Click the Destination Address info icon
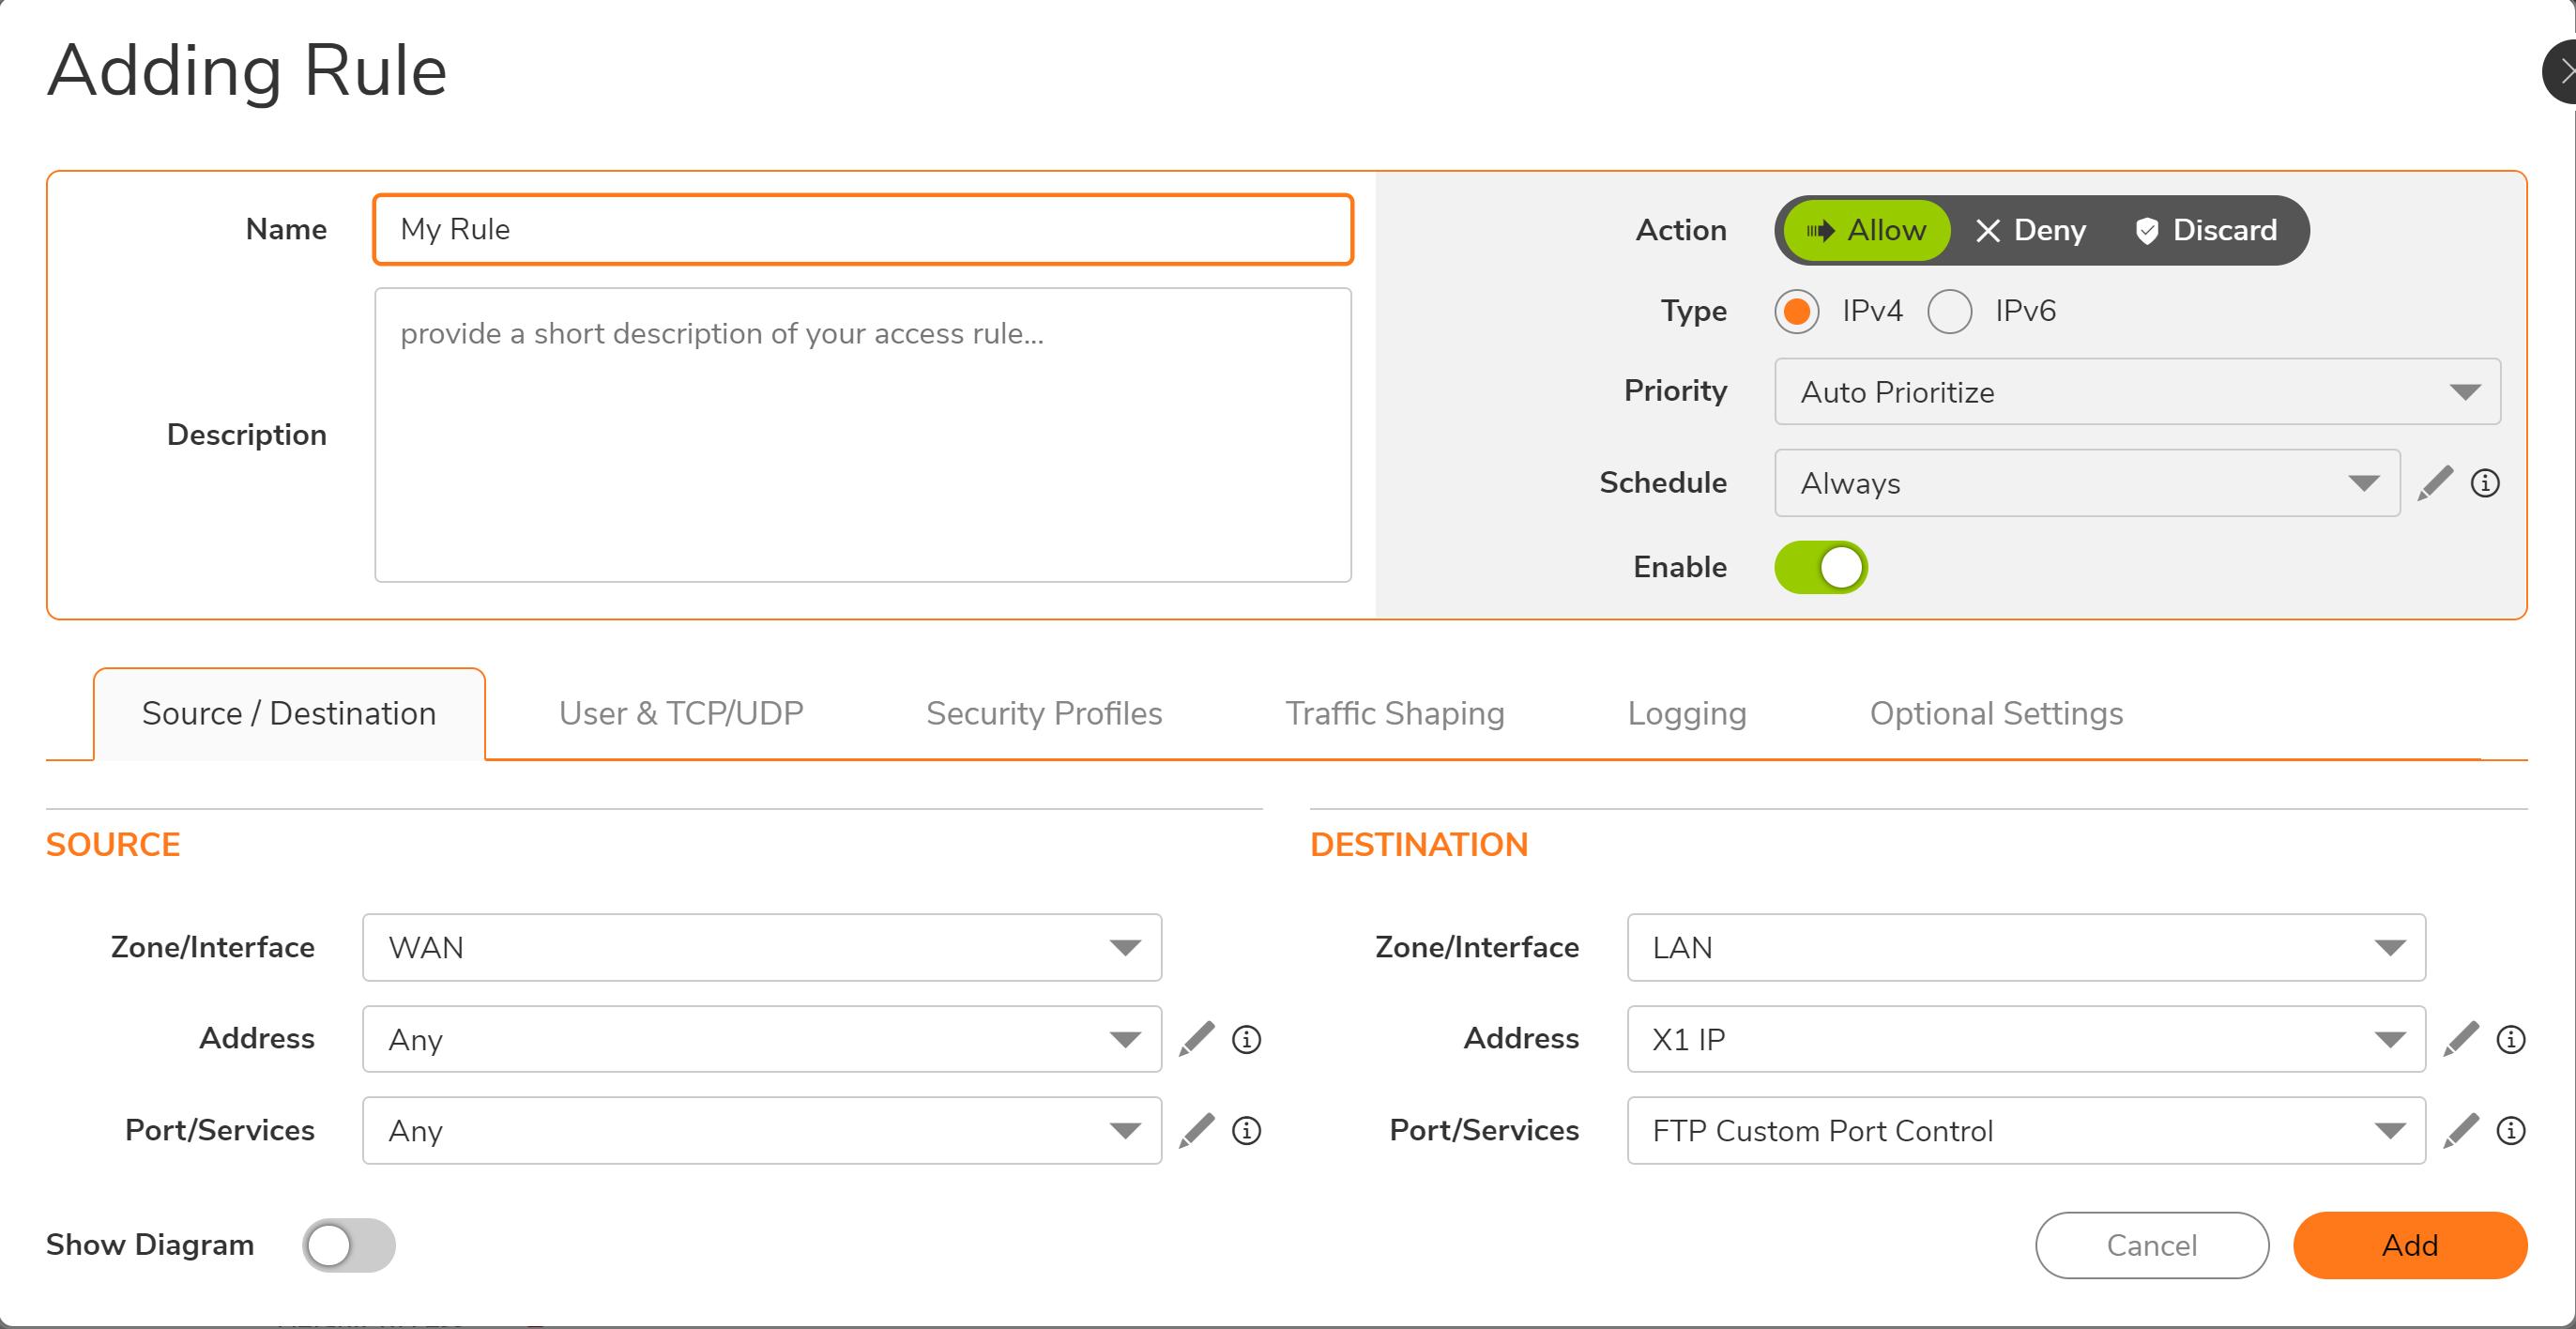This screenshot has width=2576, height=1329. [x=2511, y=1039]
